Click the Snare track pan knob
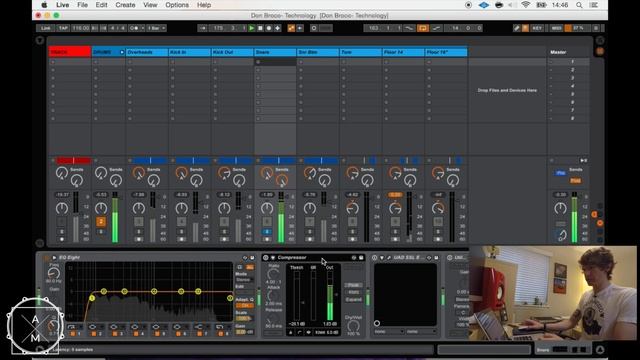This screenshot has width=640, height=360. pos(267,208)
